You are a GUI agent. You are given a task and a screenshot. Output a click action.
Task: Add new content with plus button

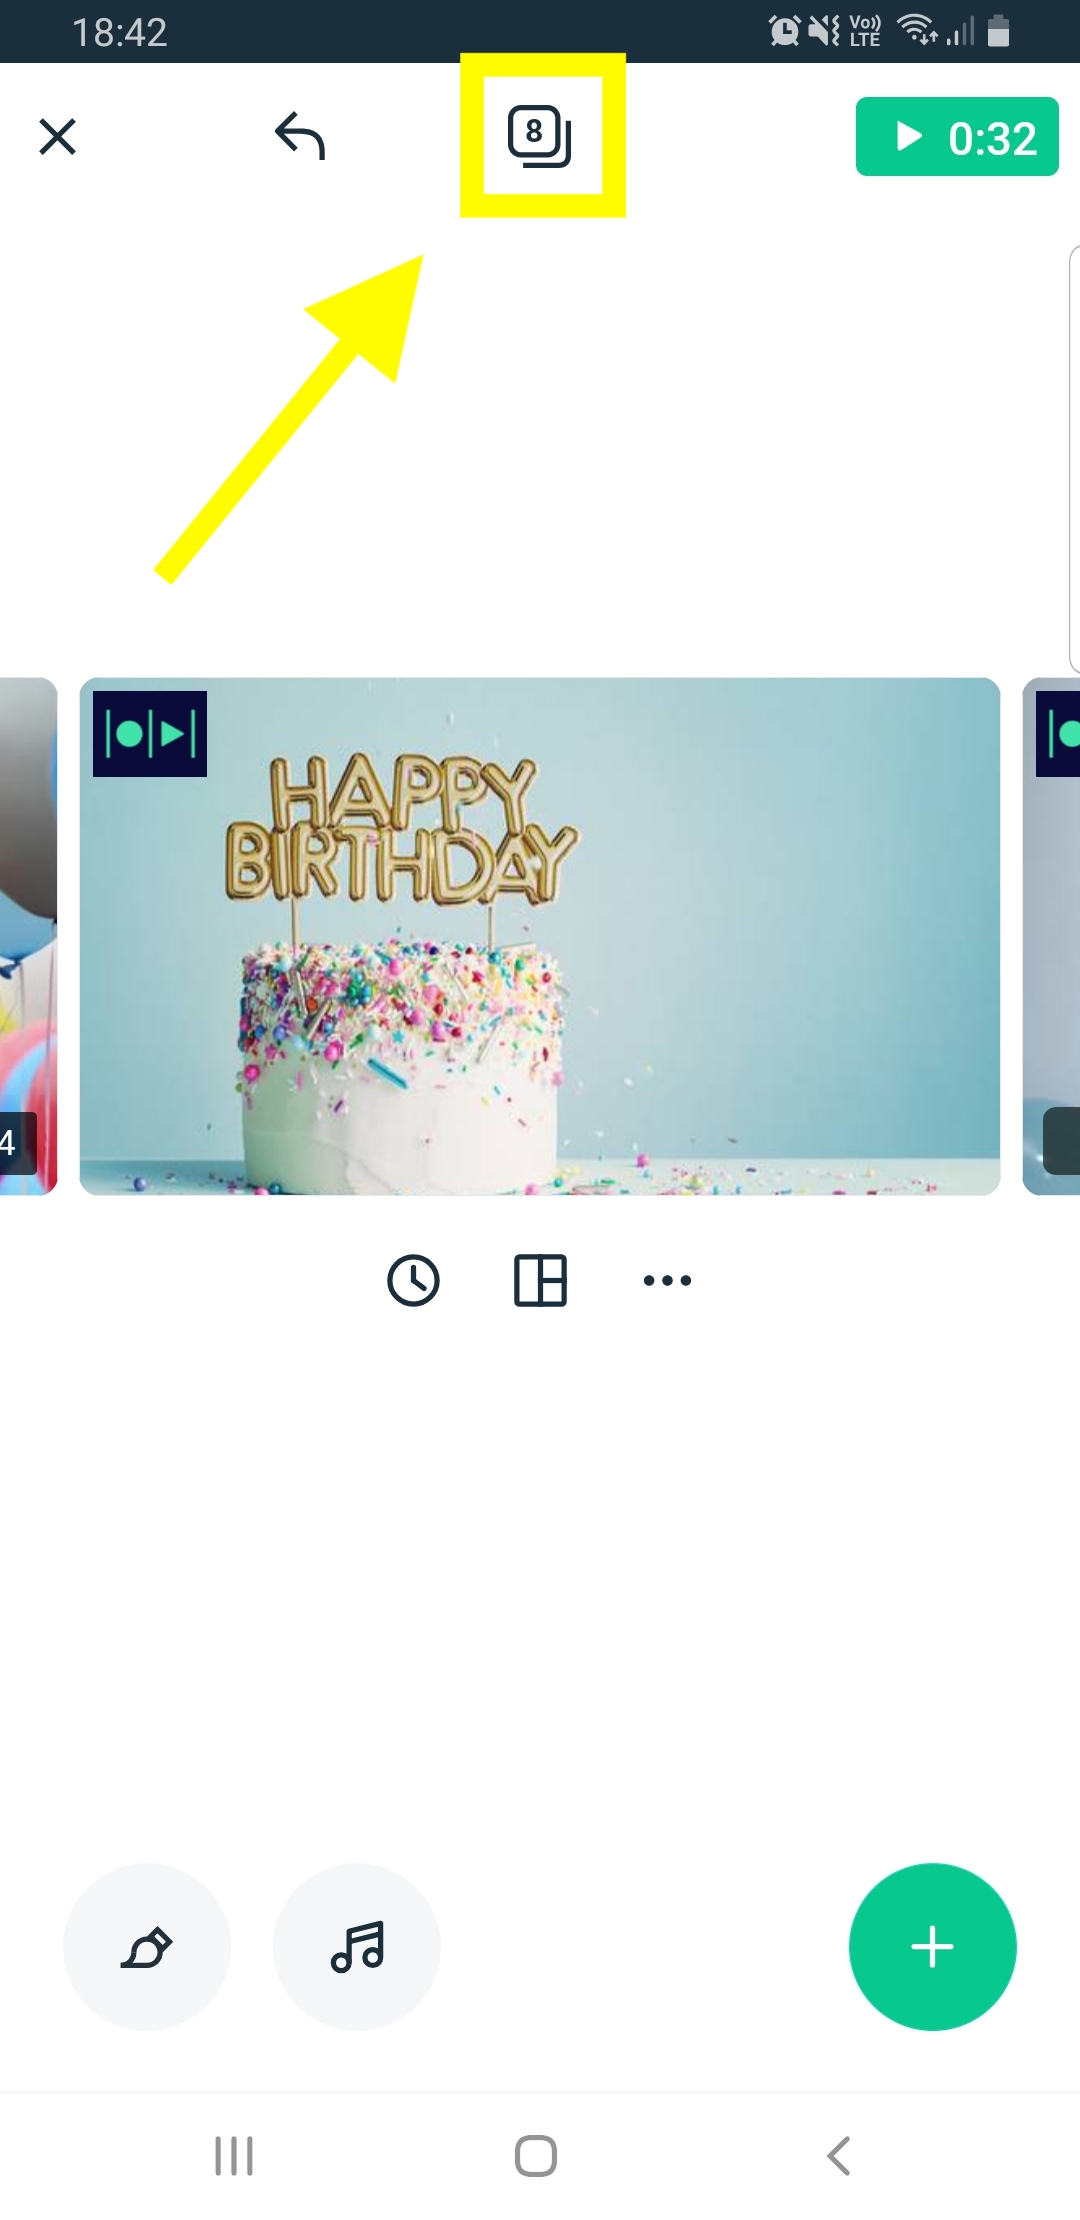[933, 1947]
